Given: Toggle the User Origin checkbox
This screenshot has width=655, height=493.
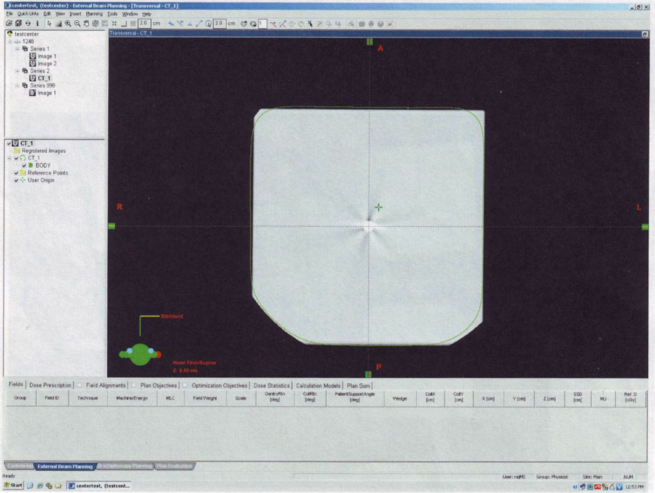Looking at the screenshot, I should point(16,179).
